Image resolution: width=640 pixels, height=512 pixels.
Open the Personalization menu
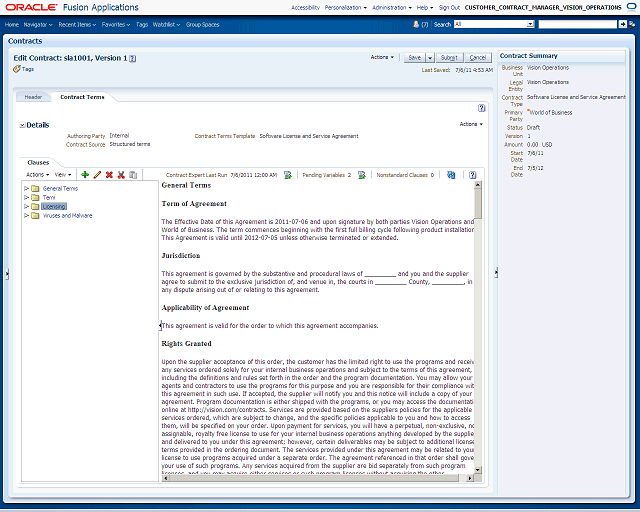[x=346, y=7]
